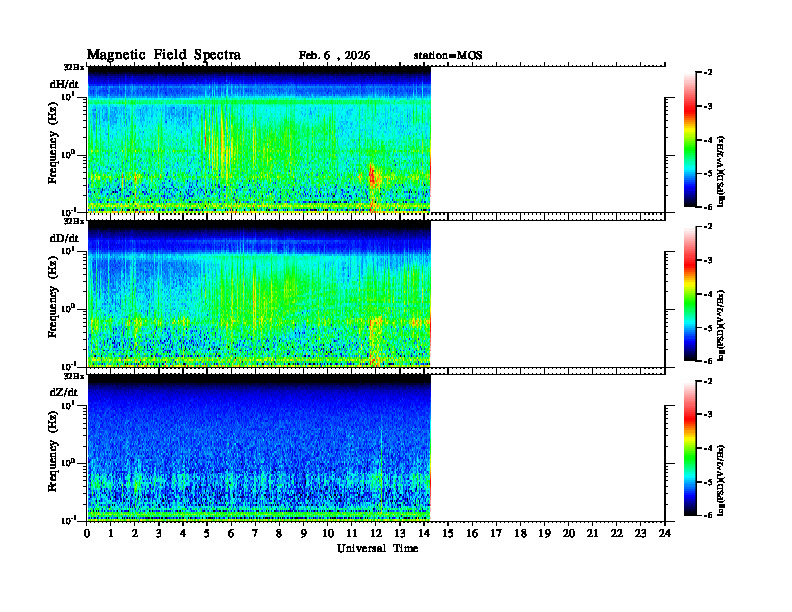The height and width of the screenshot is (612, 792).
Task: Click hour 3 on the Universal Time axis
Action: [x=159, y=534]
